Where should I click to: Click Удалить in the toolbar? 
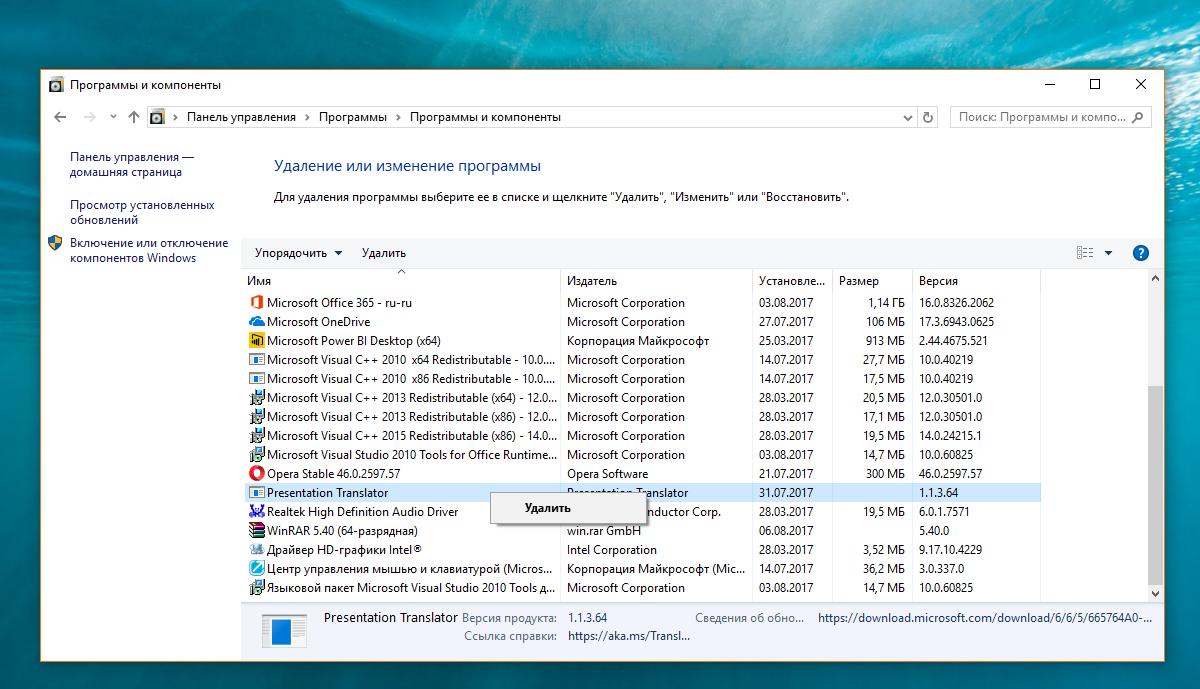(384, 253)
